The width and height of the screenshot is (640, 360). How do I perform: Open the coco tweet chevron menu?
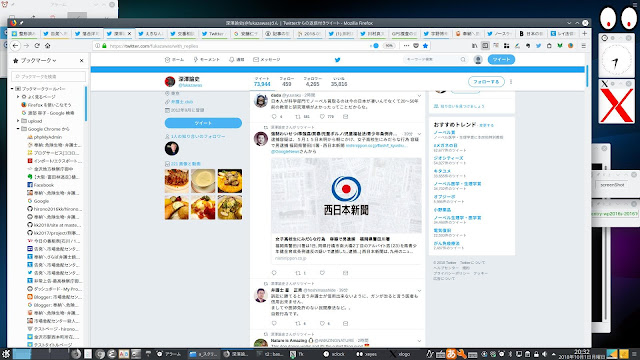419,96
